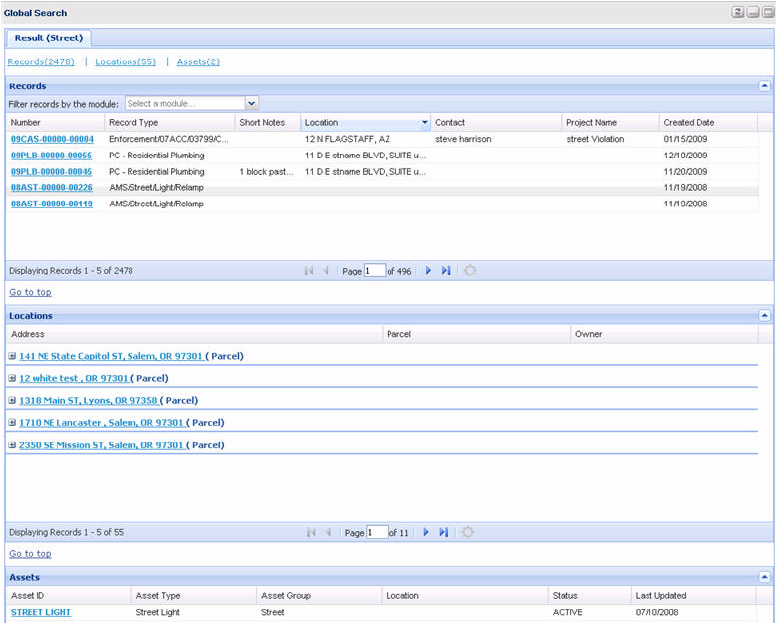Expand the 1318 Main ST, Lyons row
The width and height of the screenshot is (776, 627).
tap(12, 401)
